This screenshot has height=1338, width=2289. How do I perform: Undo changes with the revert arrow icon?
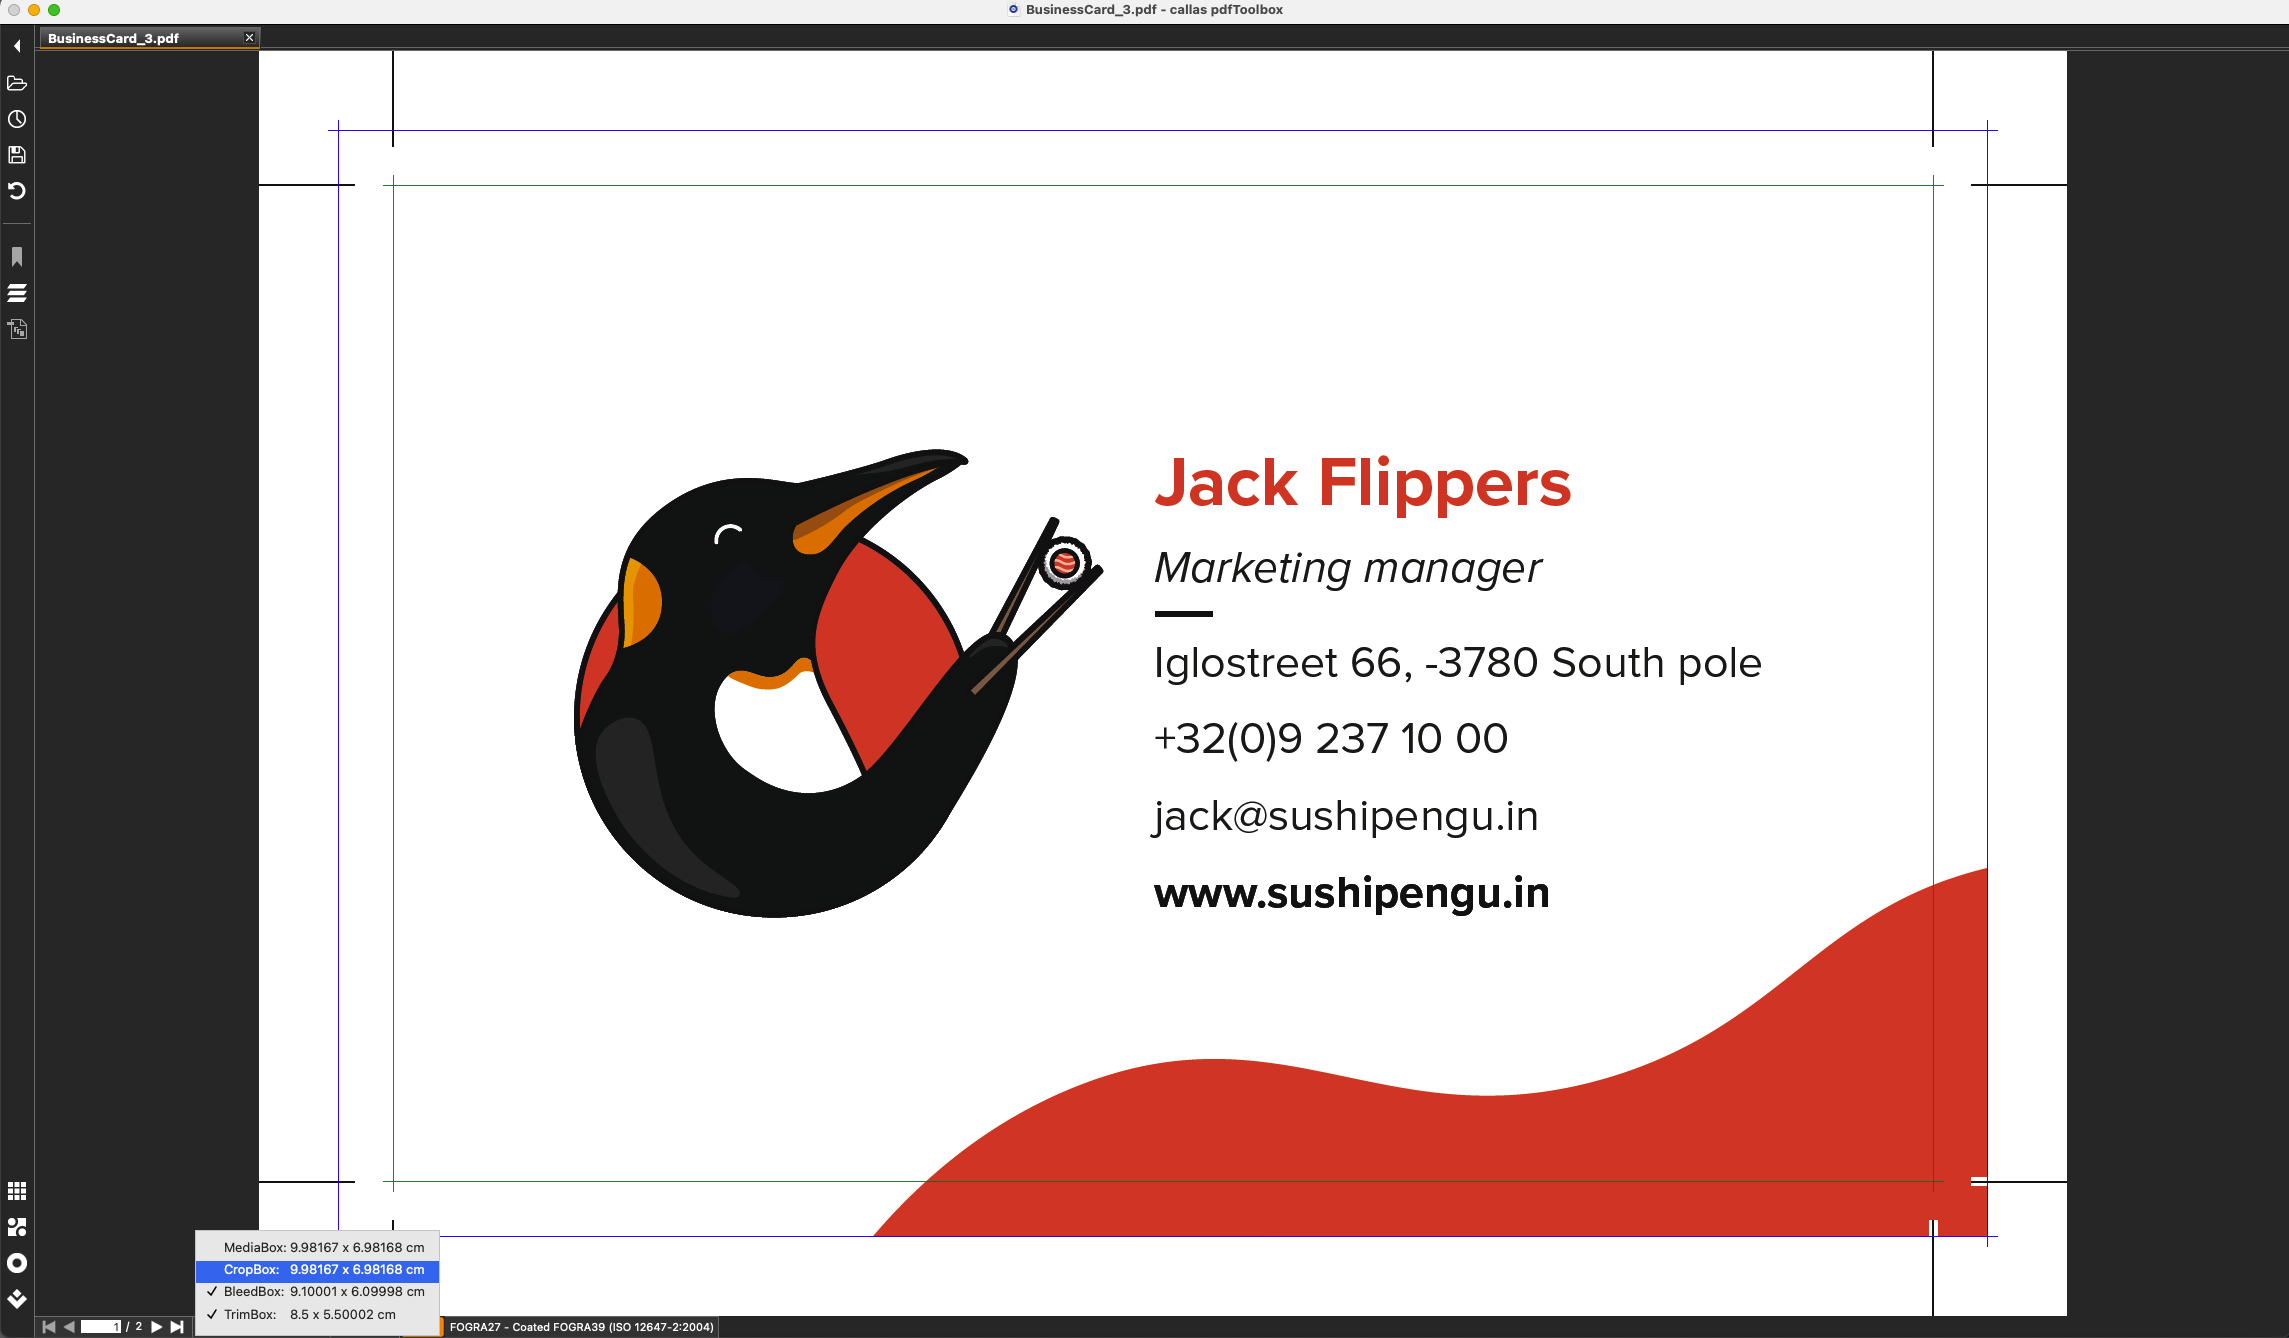pos(17,191)
